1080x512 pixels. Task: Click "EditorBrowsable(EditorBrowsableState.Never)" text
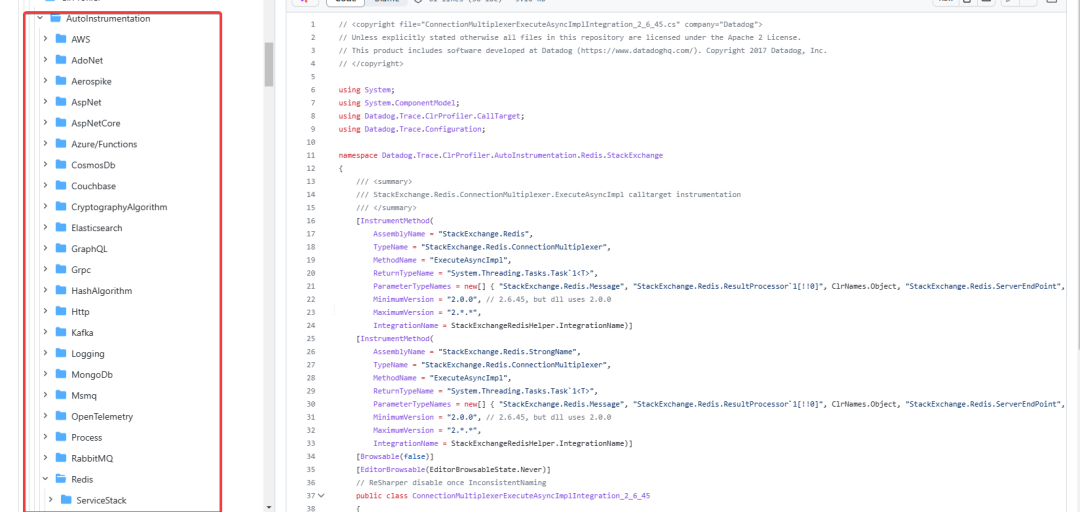pos(453,469)
